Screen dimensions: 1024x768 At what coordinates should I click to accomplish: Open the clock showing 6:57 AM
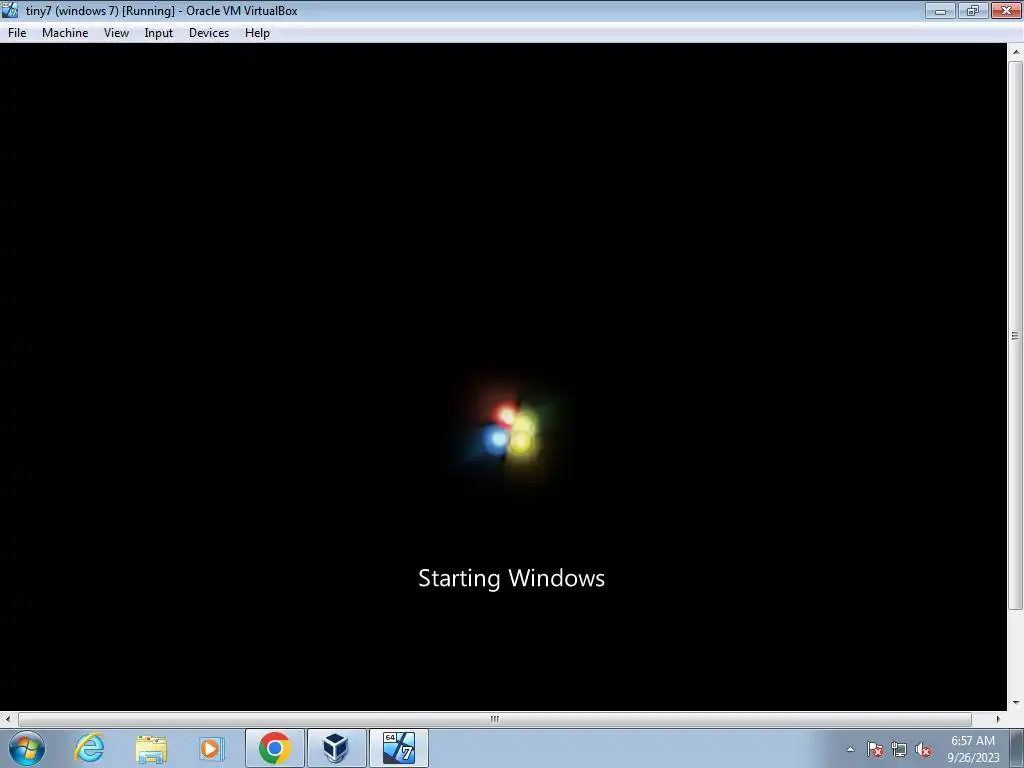[x=973, y=748]
